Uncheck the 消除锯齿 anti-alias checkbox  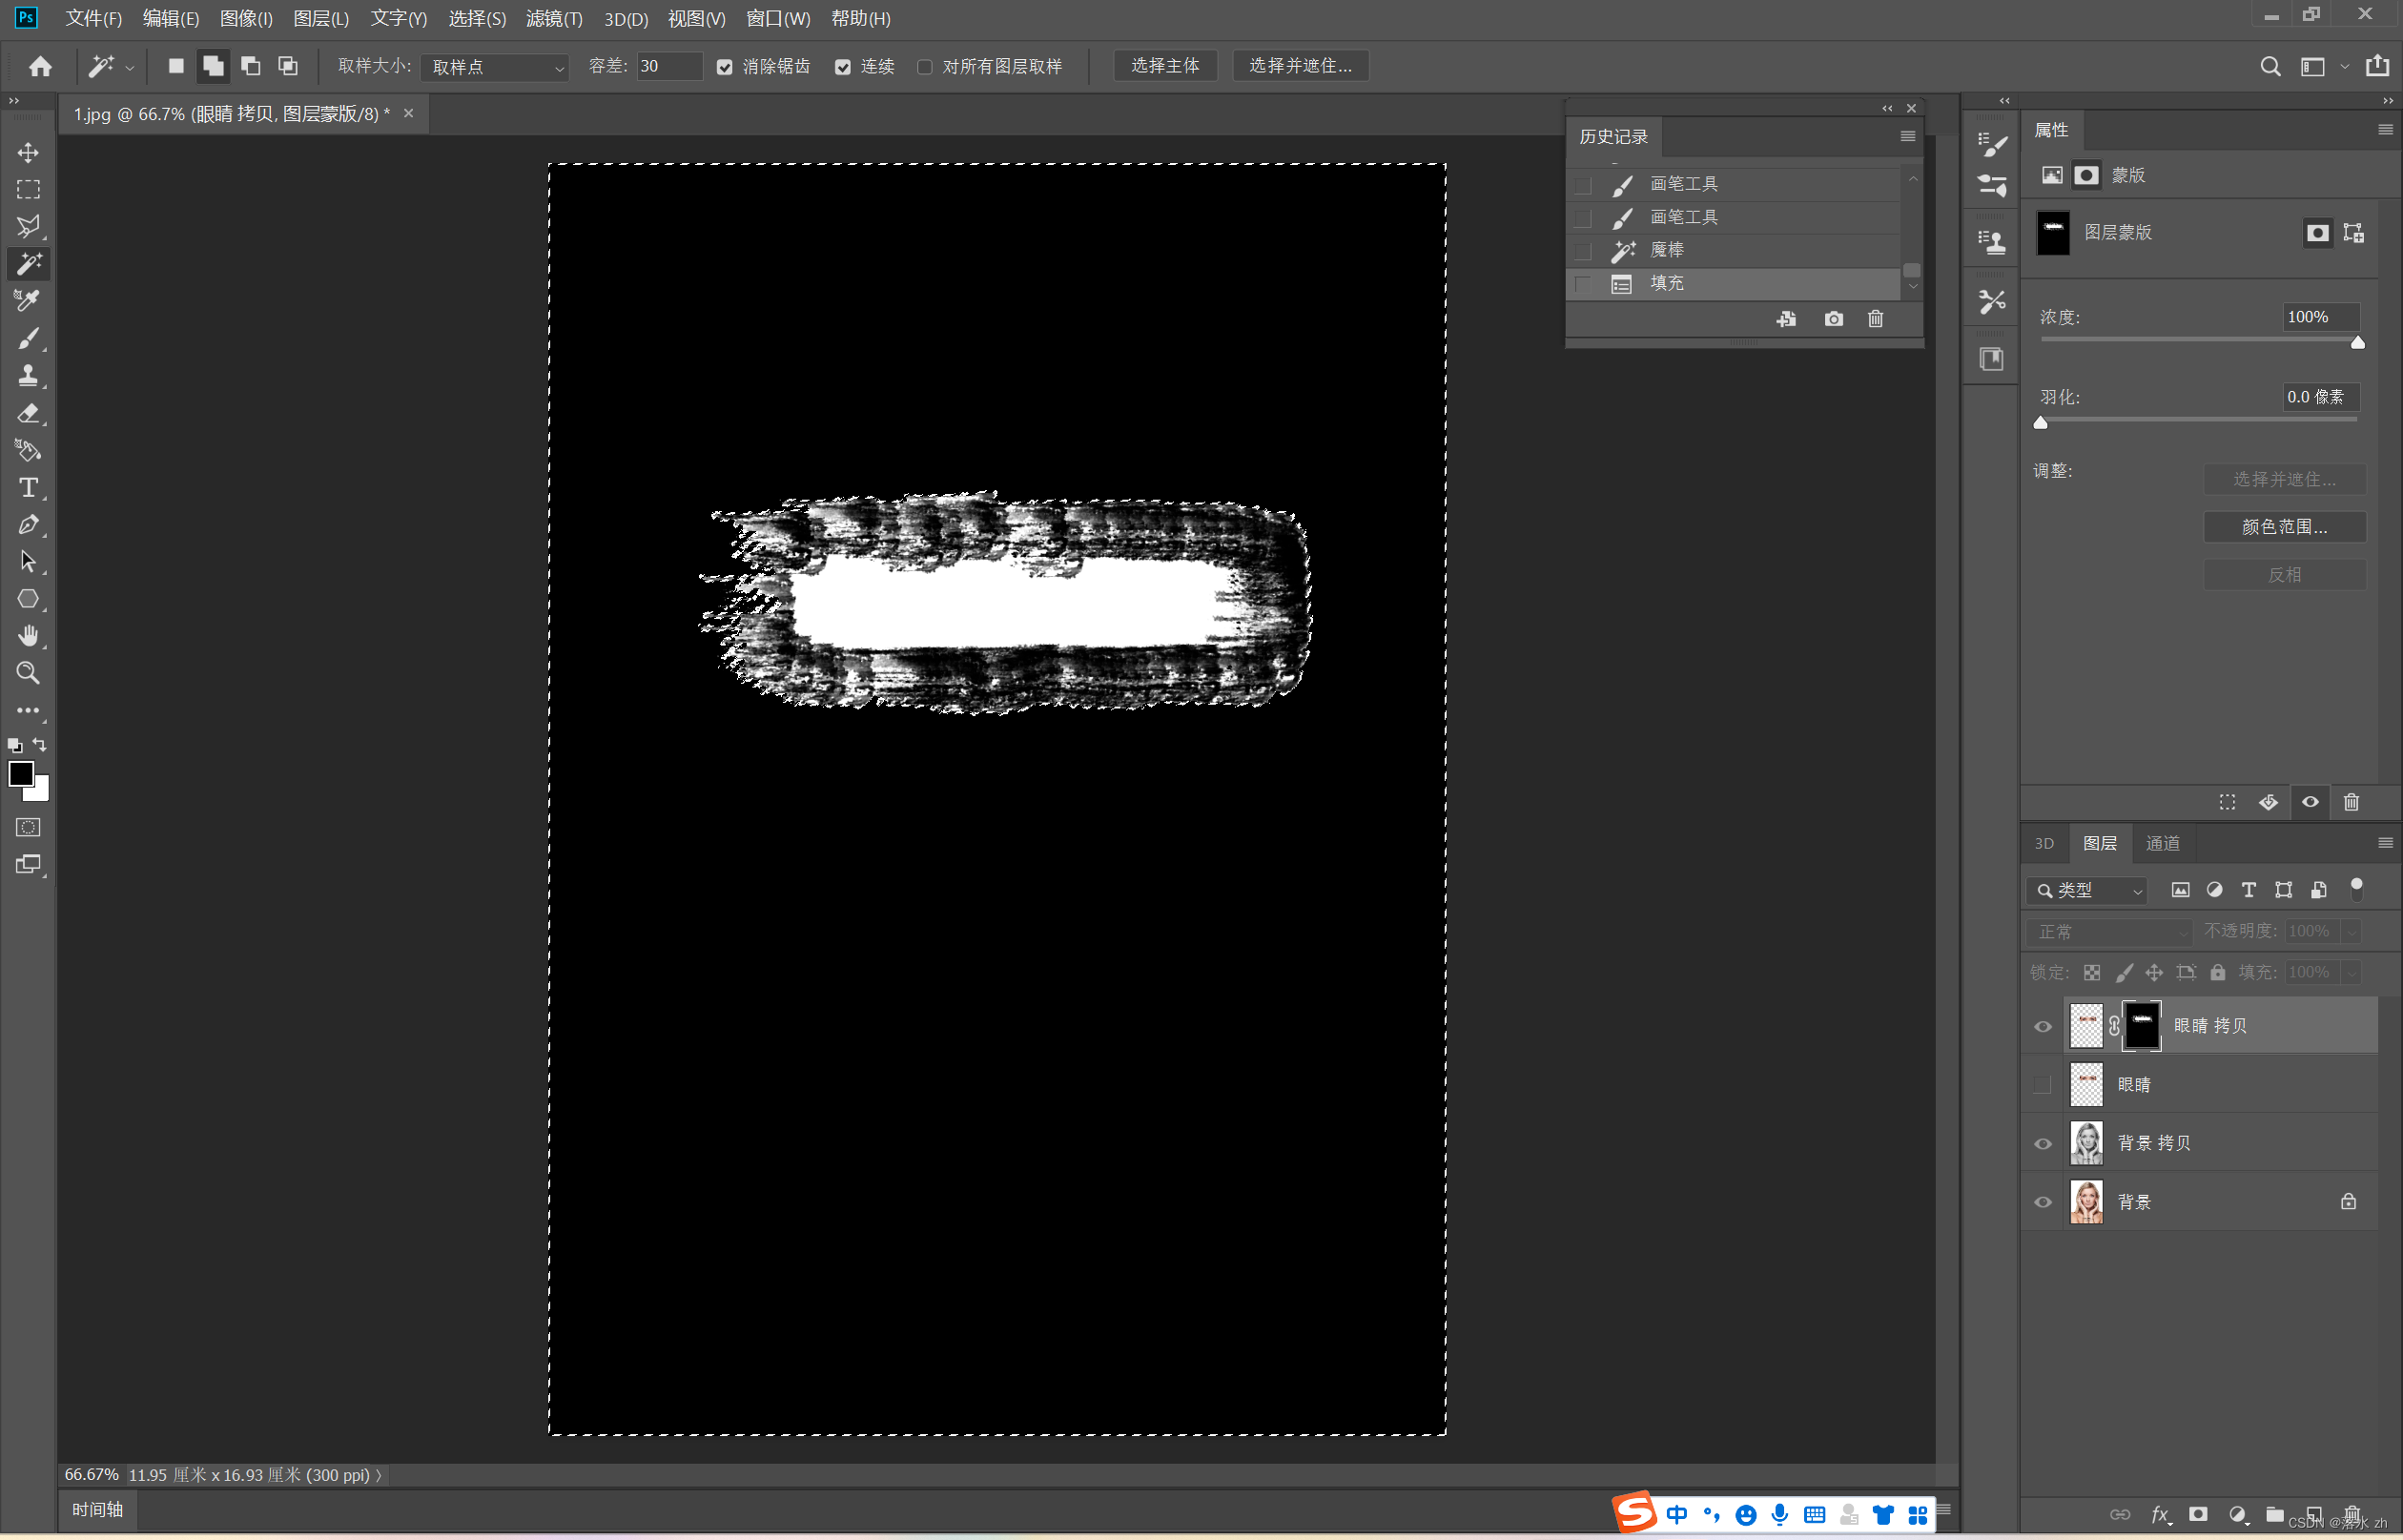(725, 67)
